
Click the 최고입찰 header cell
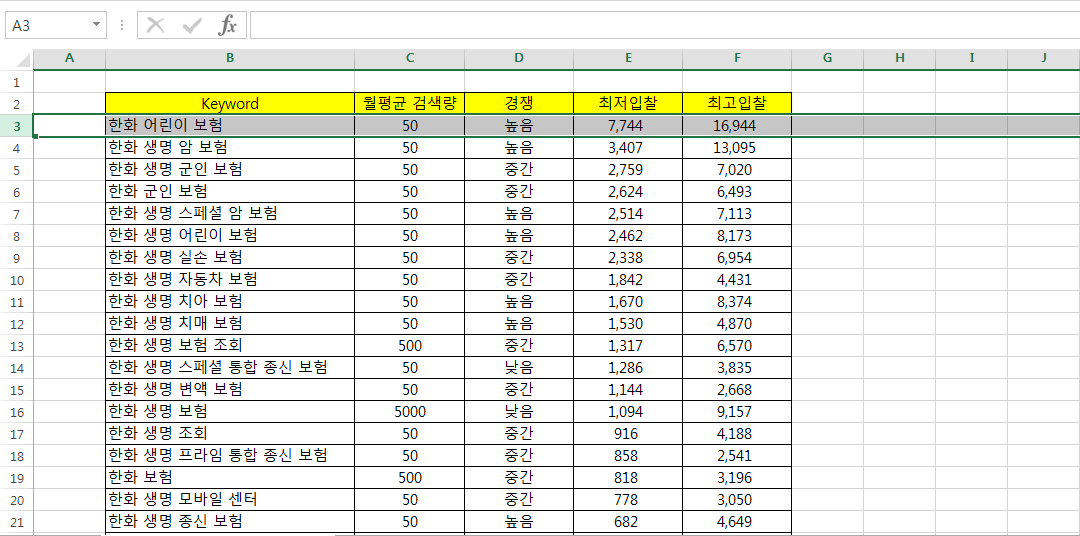click(x=737, y=103)
